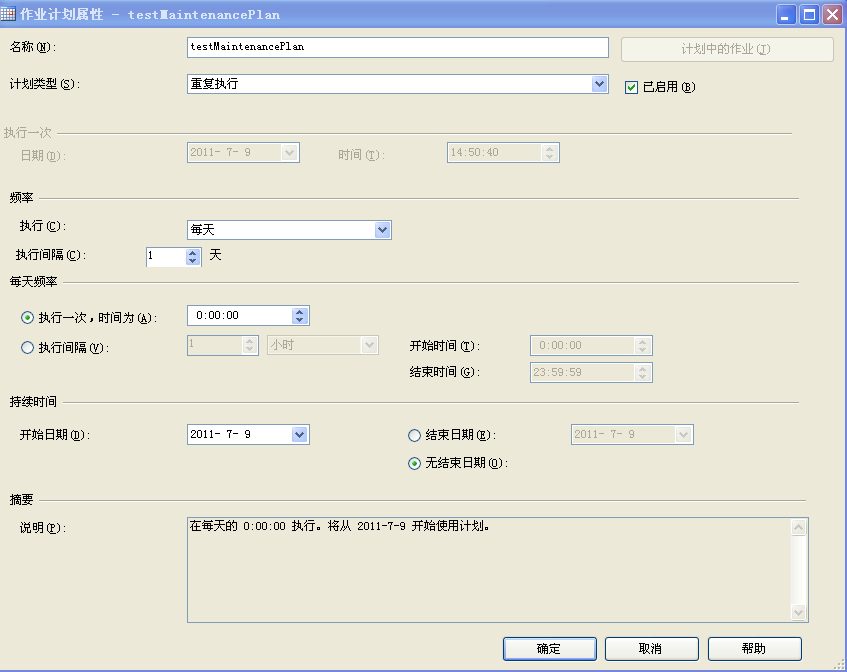Select the 执行间隔(V) radio button
This screenshot has width=847, height=672.
[x=27, y=347]
